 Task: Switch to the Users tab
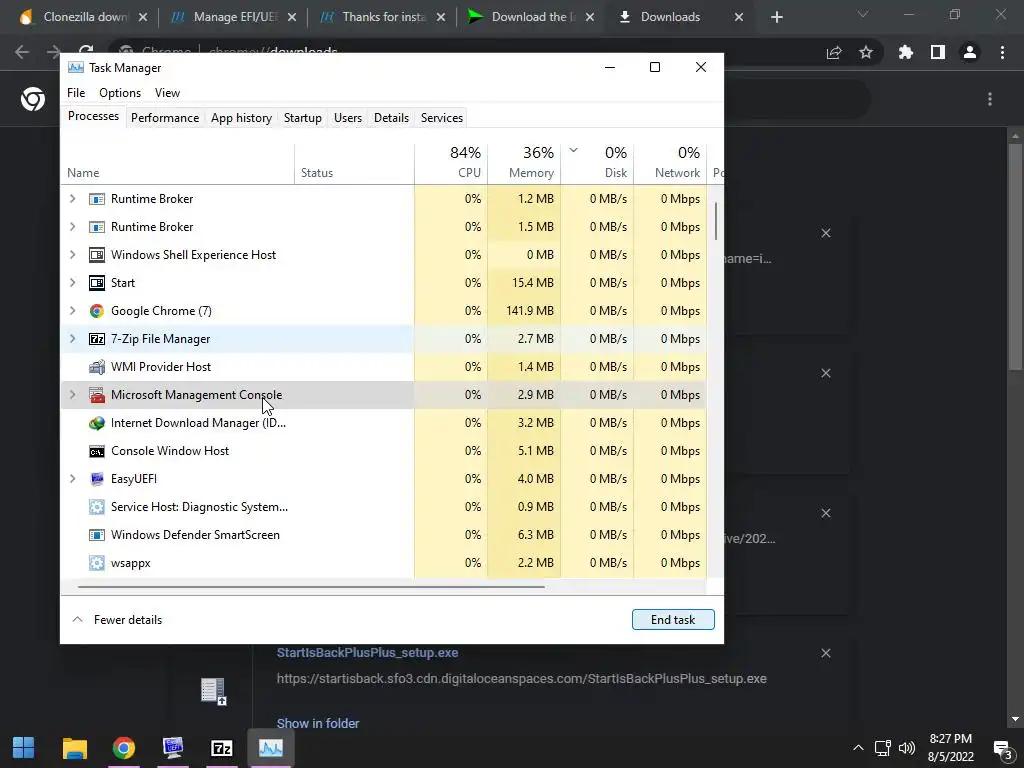tap(347, 118)
